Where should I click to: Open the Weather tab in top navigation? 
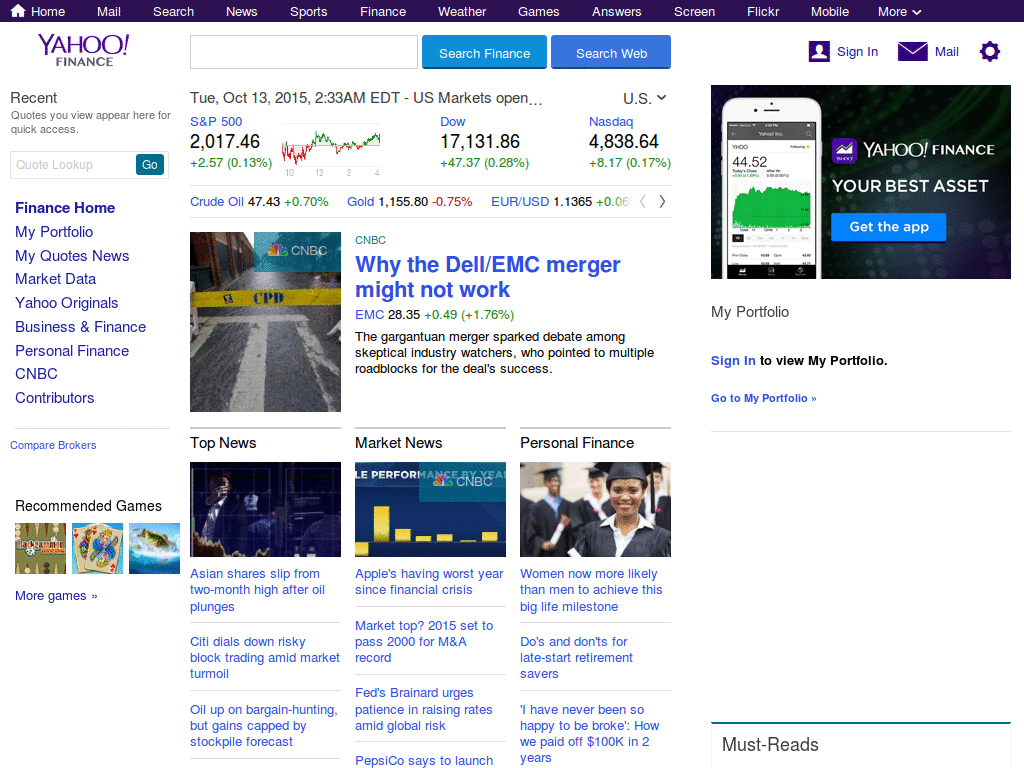462,12
